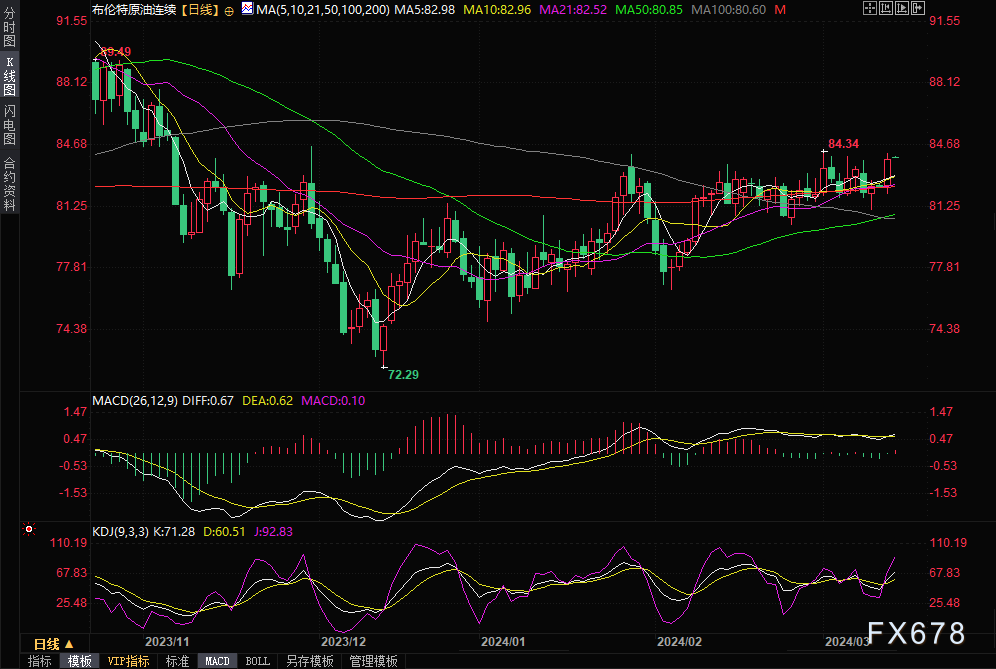The width and height of the screenshot is (996, 669).
Task: Open the 指标 tab at the bottom
Action: 40,661
